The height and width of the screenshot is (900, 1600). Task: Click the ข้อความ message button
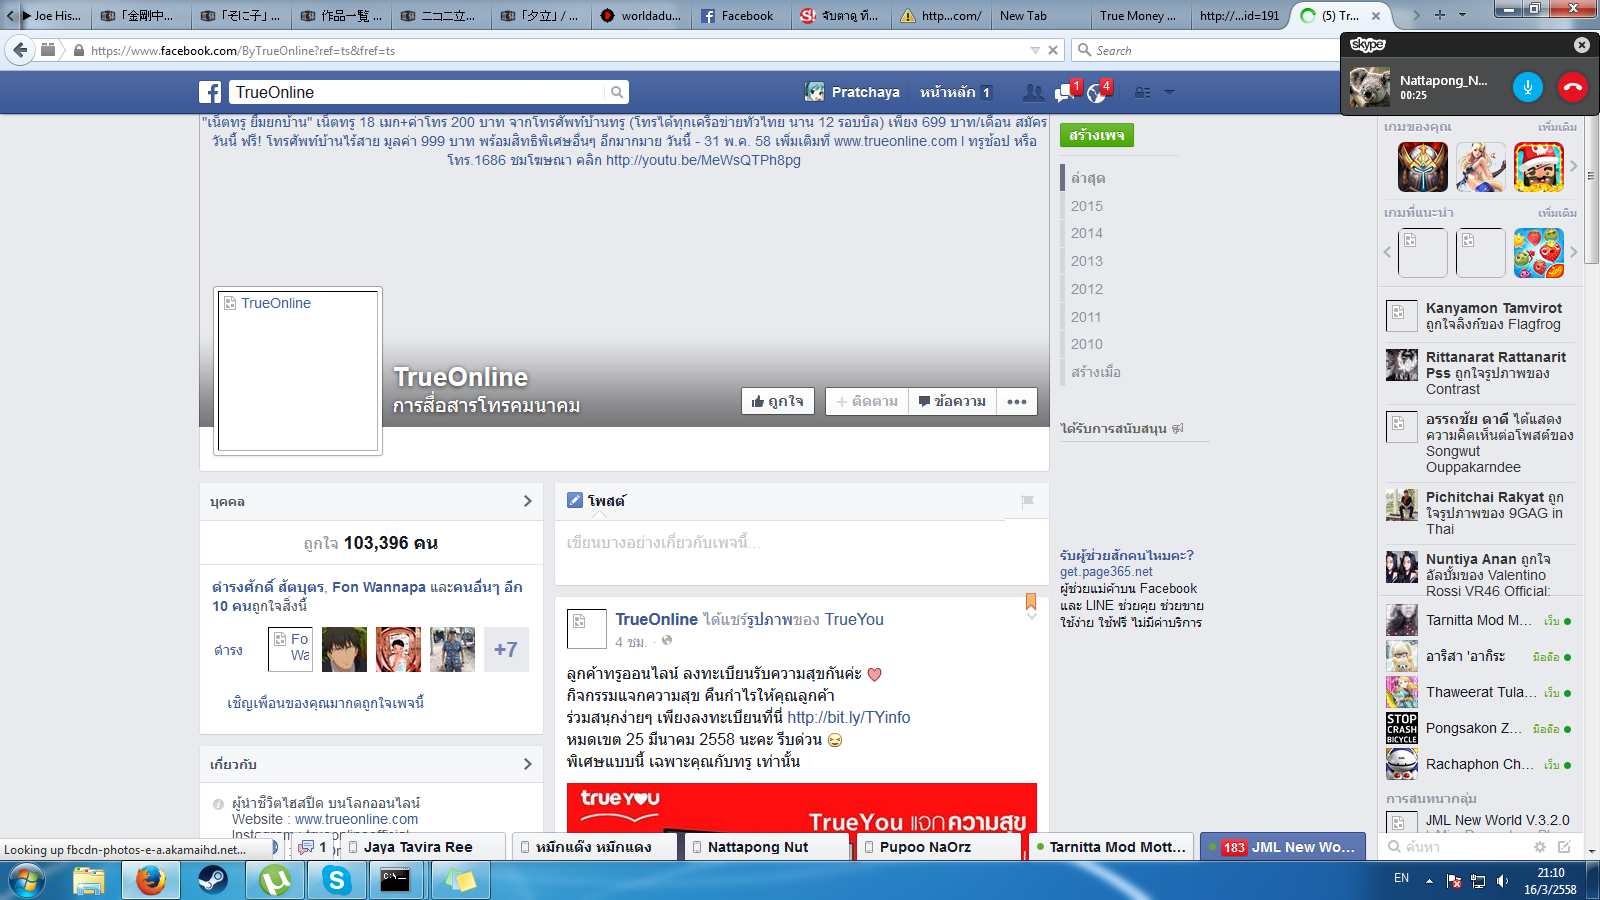pos(952,401)
